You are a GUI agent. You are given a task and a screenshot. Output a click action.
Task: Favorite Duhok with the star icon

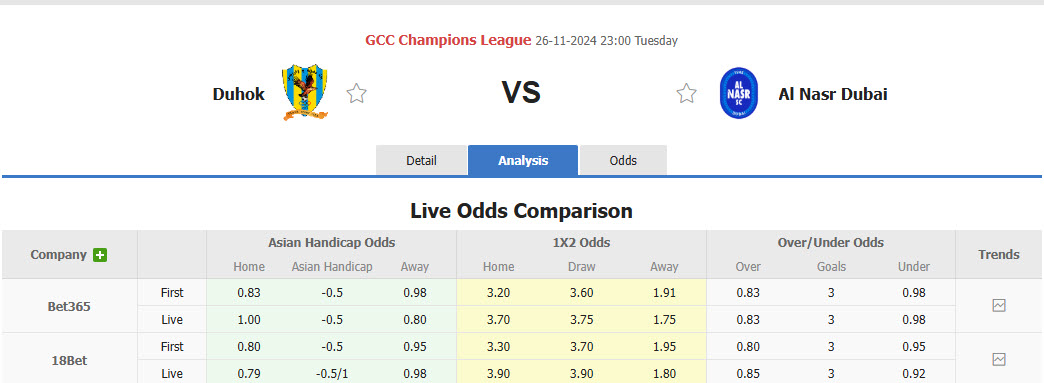356,93
